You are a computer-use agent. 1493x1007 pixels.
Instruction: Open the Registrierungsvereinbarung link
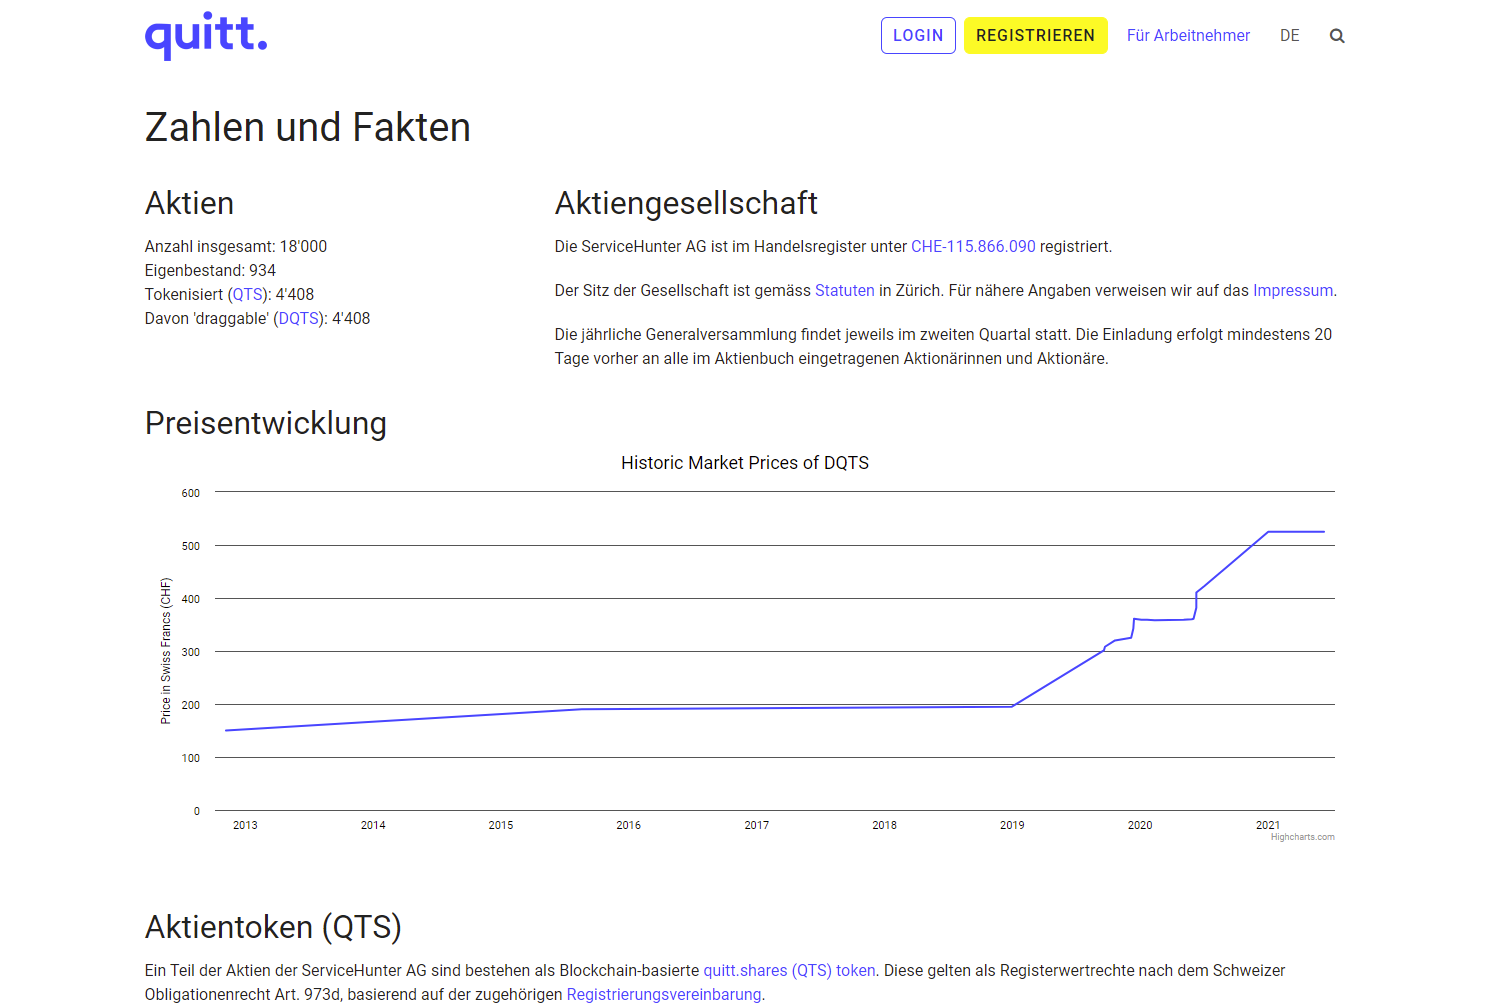tap(663, 995)
